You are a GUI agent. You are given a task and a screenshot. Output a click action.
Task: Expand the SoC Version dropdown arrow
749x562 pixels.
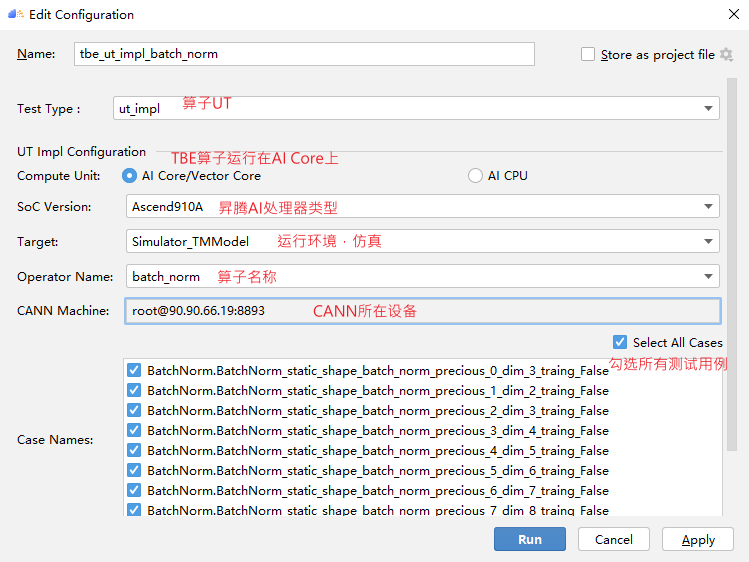[x=708, y=206]
